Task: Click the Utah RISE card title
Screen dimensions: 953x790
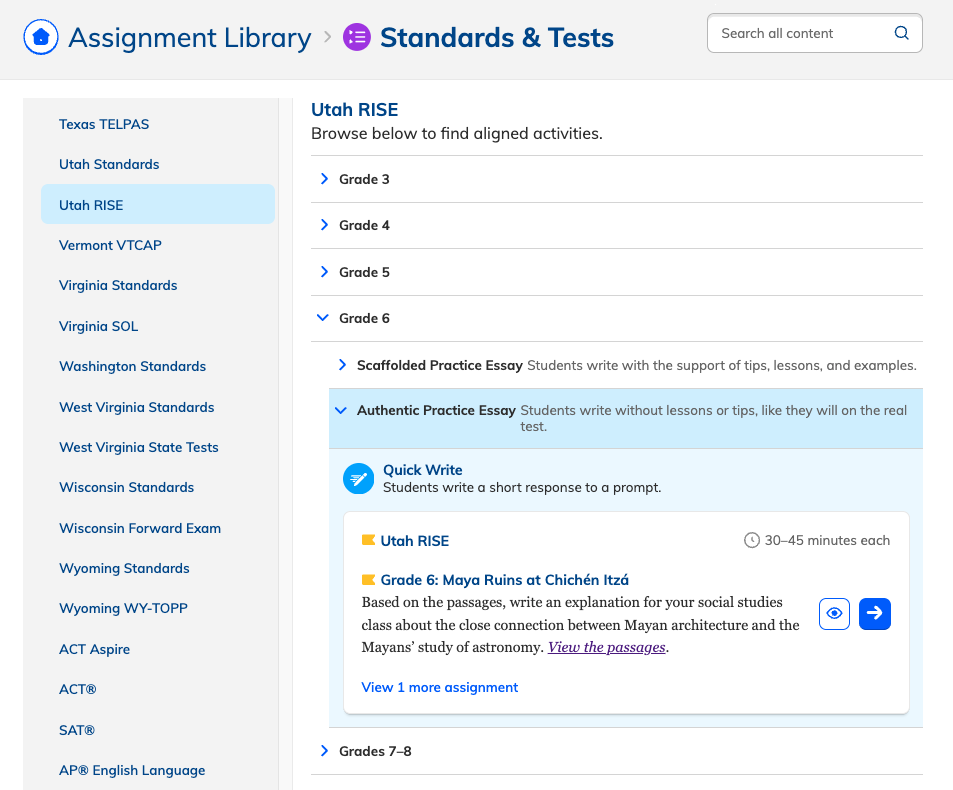Action: [x=415, y=541]
